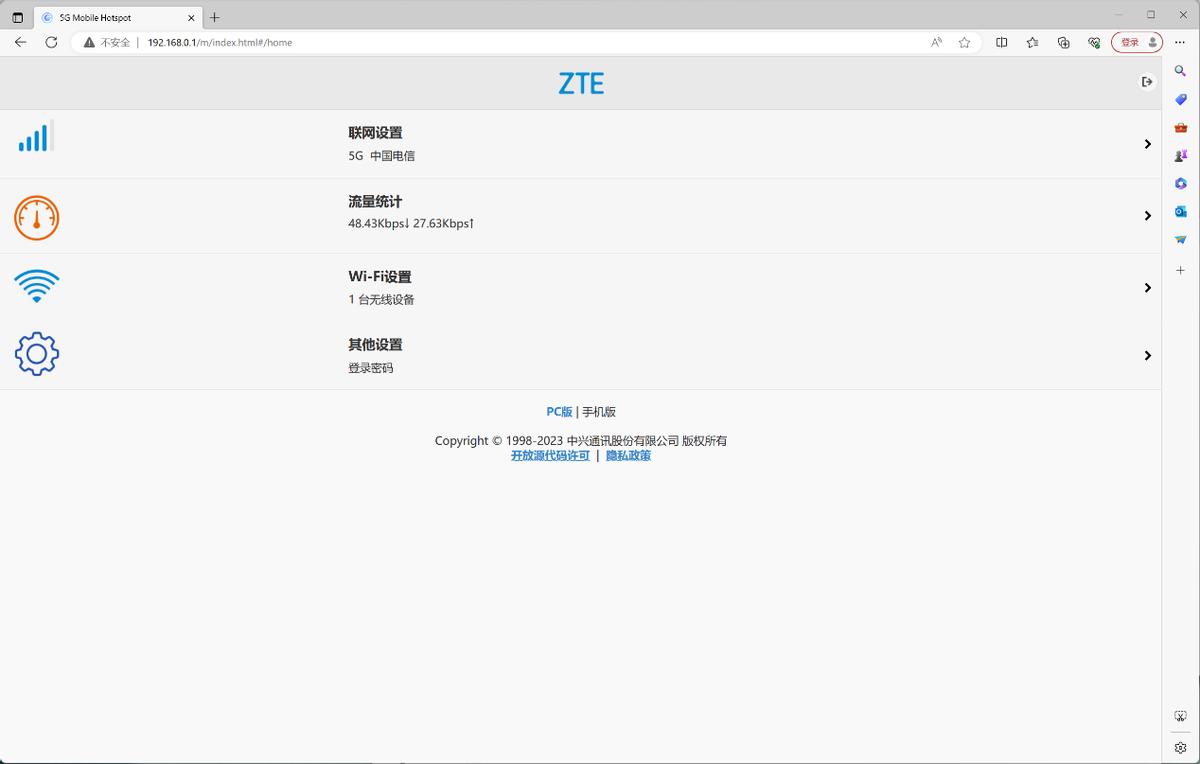
Task: Click the 隐私政策 privacy policy link
Action: [x=628, y=455]
